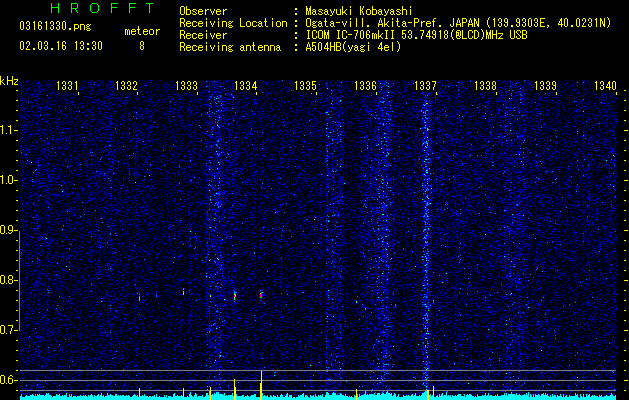
Task: Select the file name 03161330.png
Action: [55, 27]
